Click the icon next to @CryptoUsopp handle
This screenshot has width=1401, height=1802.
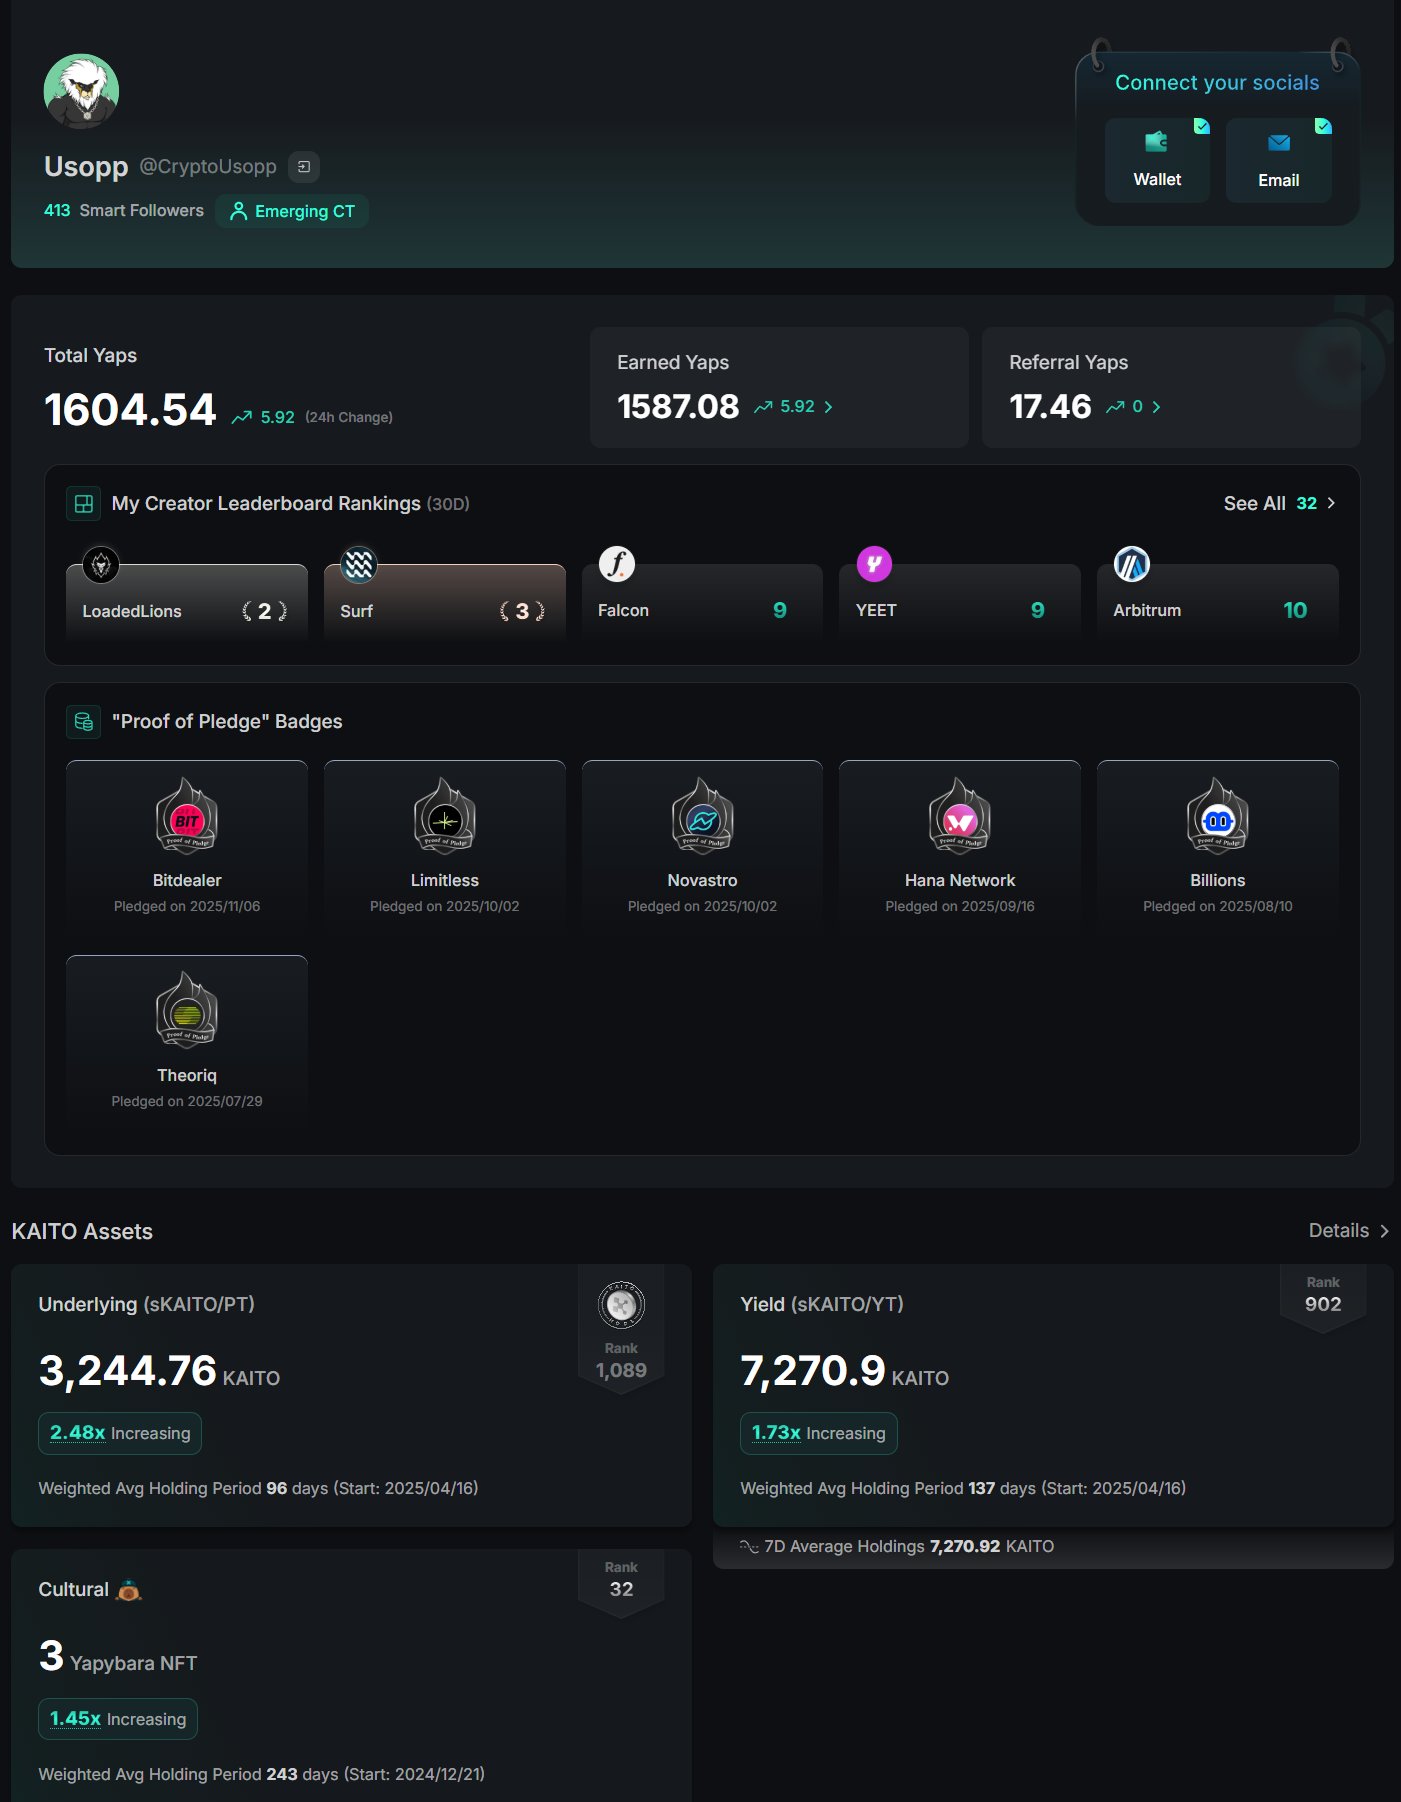coord(304,167)
